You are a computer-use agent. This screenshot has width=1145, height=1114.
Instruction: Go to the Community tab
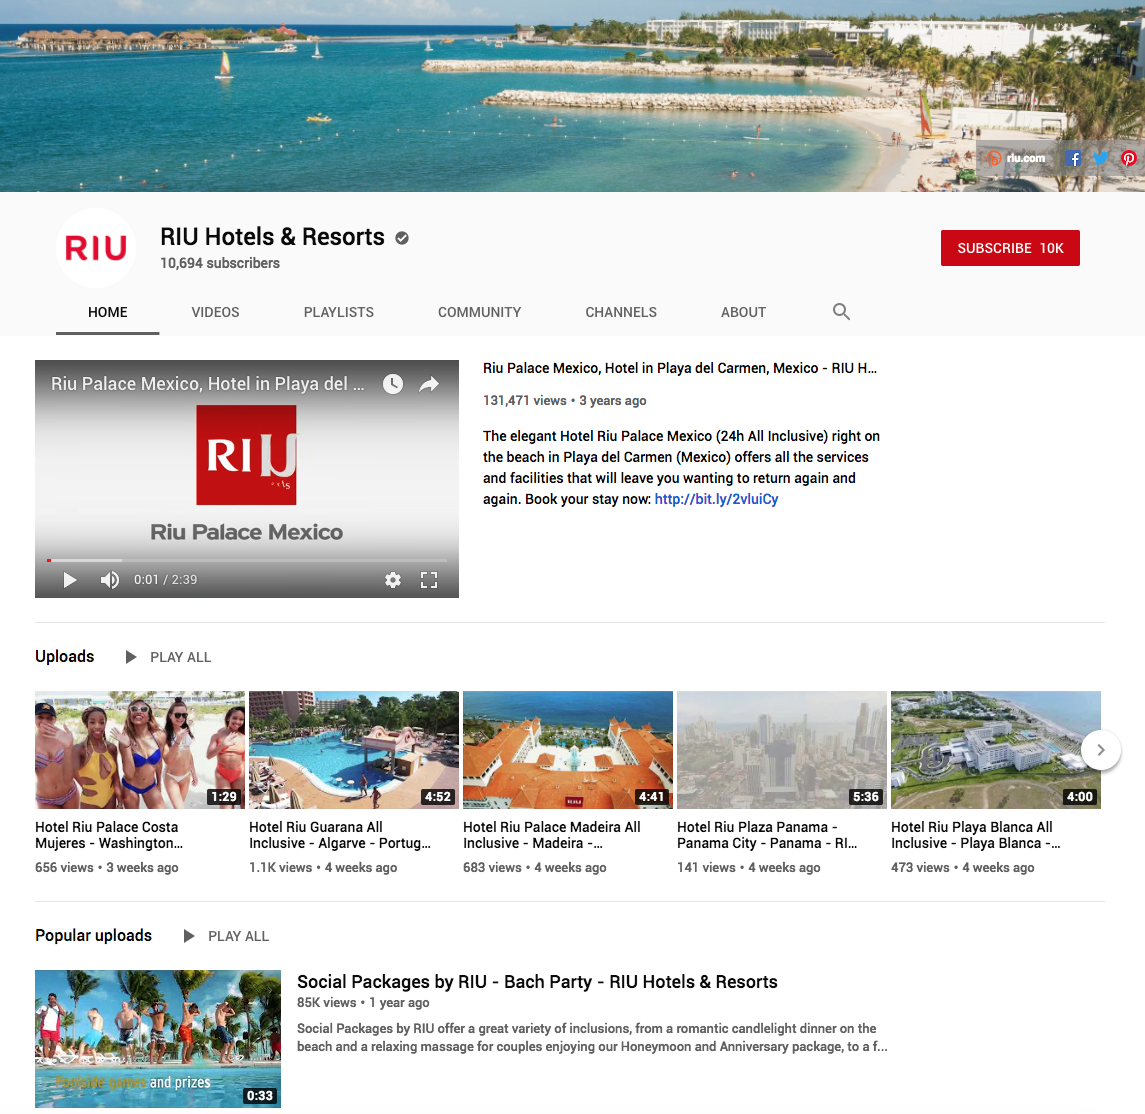(479, 311)
